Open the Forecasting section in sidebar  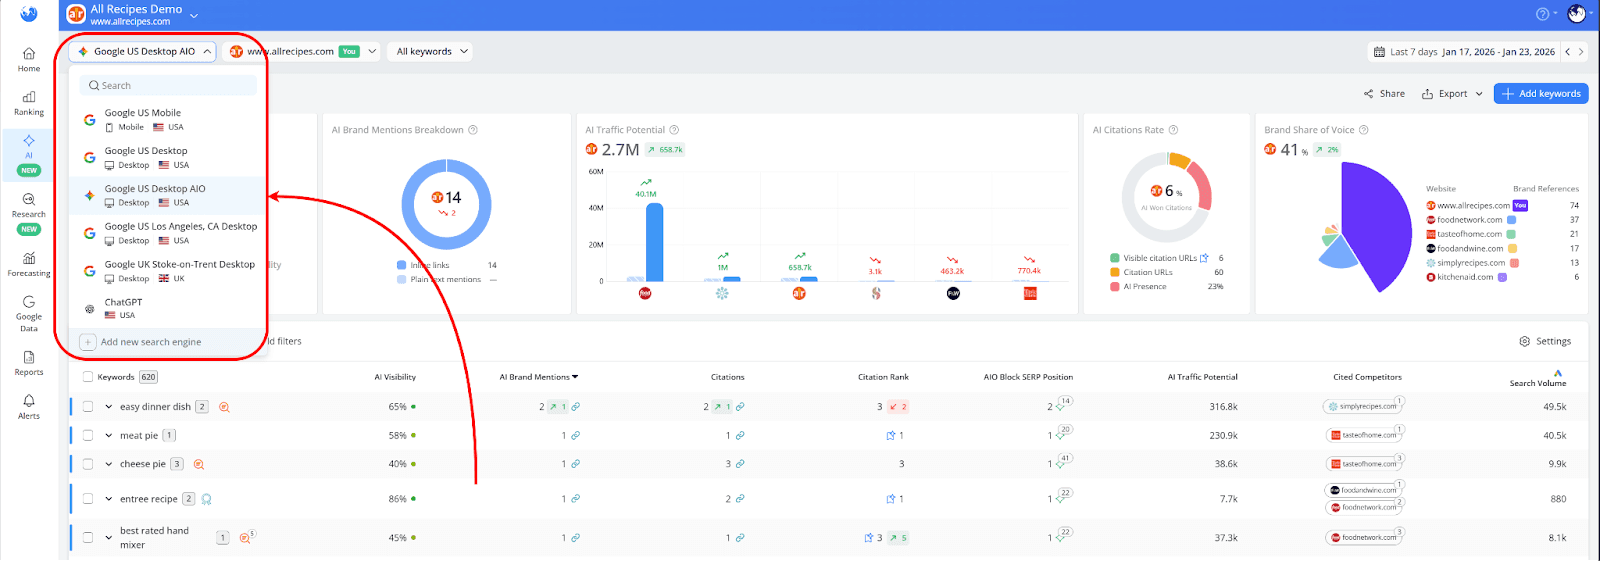(29, 264)
